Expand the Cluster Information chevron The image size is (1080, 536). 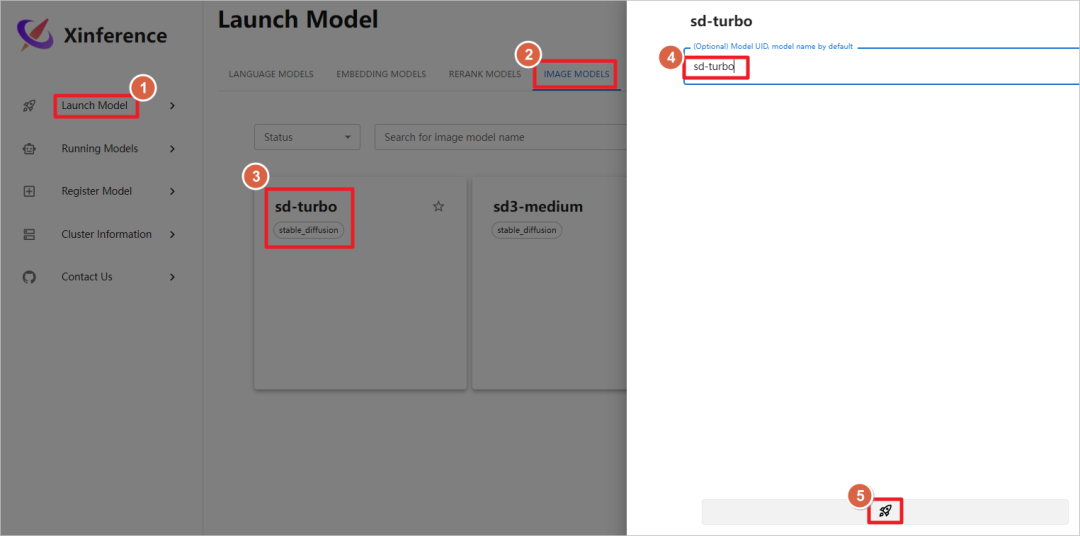[x=172, y=234]
